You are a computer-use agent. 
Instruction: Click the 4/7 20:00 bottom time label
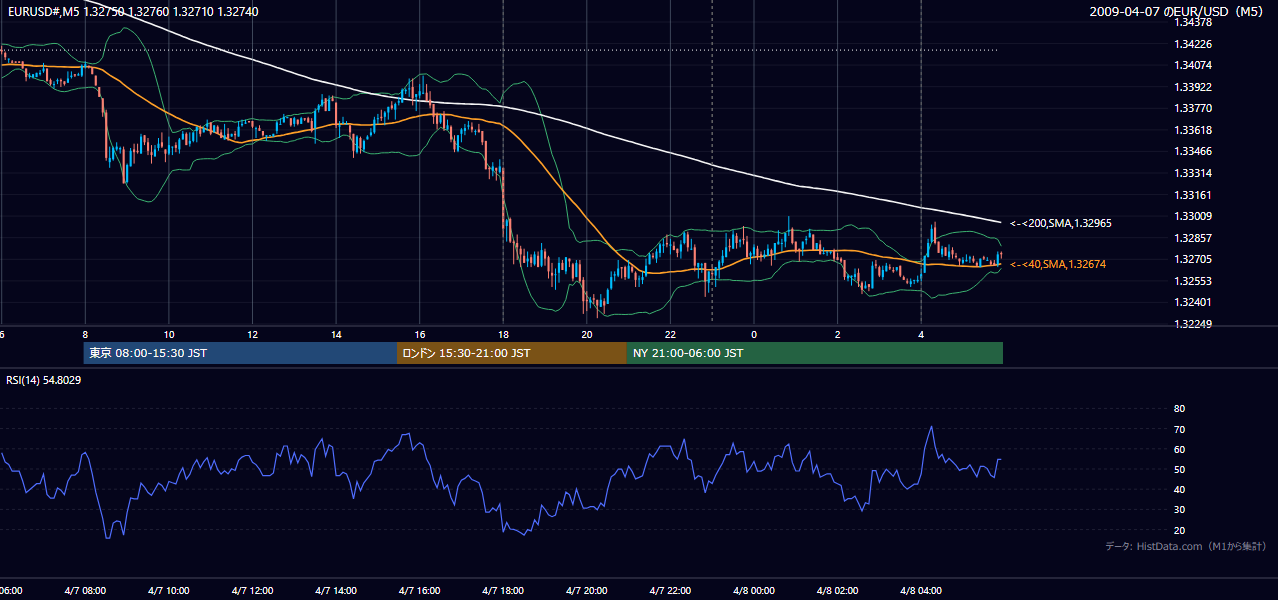[x=587, y=591]
